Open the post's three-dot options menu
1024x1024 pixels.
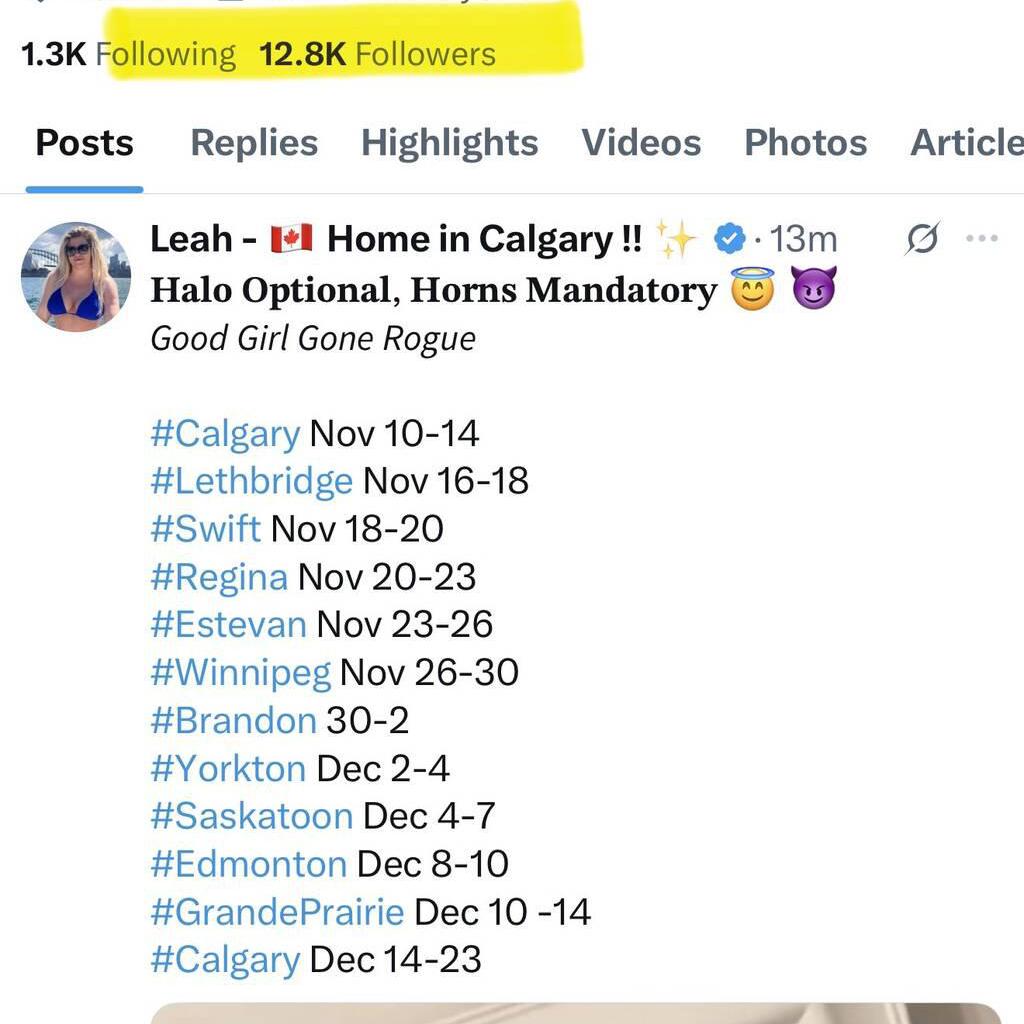point(981,238)
